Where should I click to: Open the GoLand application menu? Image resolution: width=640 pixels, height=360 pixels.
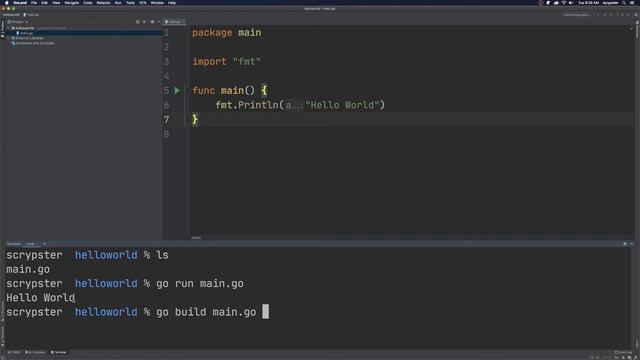[20, 2]
